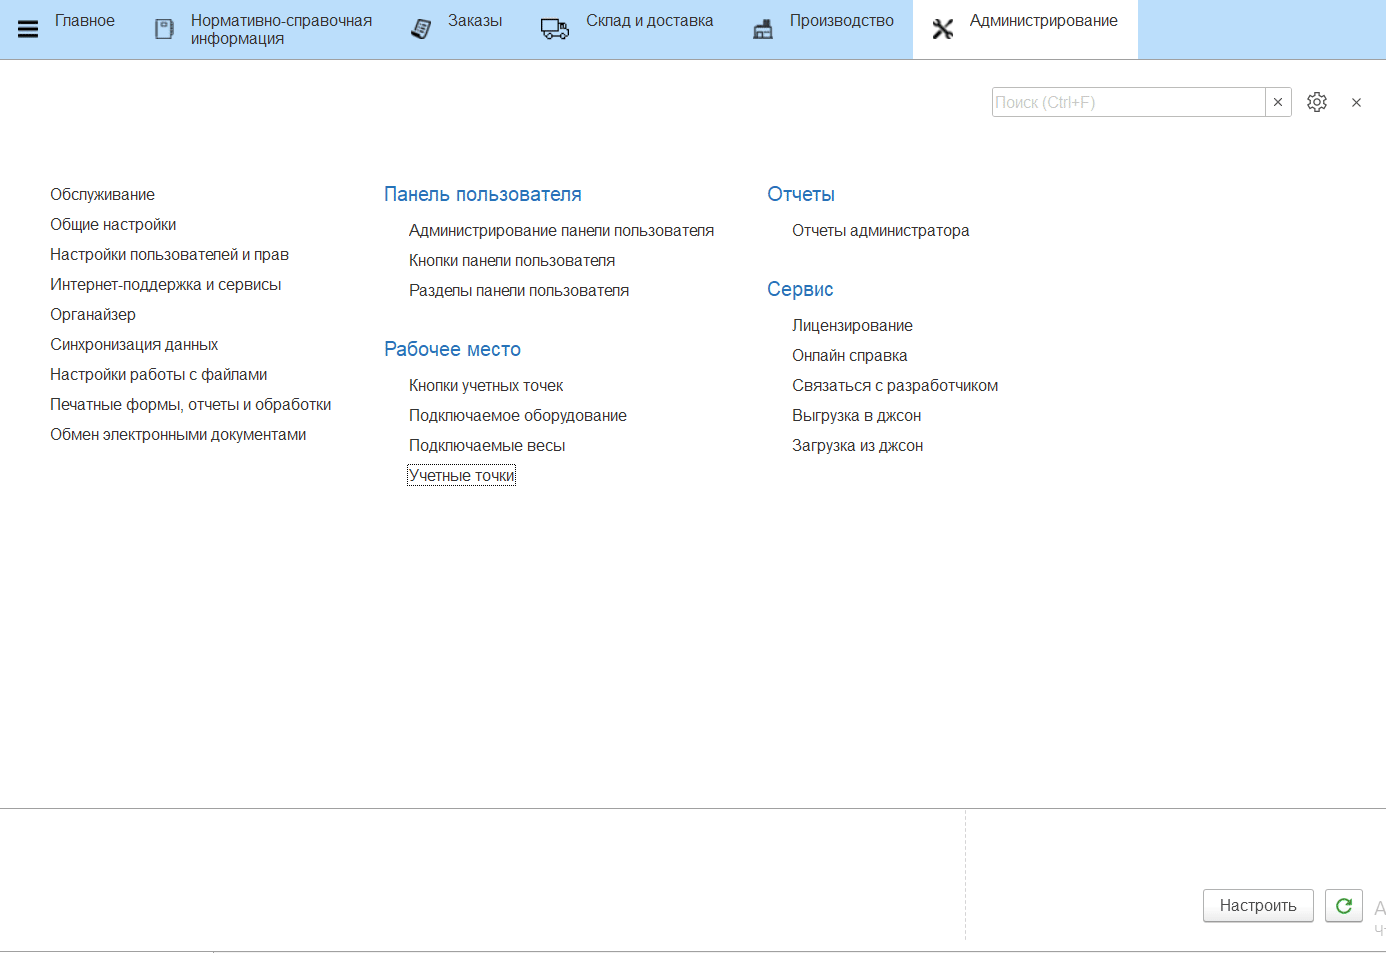This screenshot has width=1386, height=953.
Task: Open Лицензирование under Сервис
Action: (852, 325)
